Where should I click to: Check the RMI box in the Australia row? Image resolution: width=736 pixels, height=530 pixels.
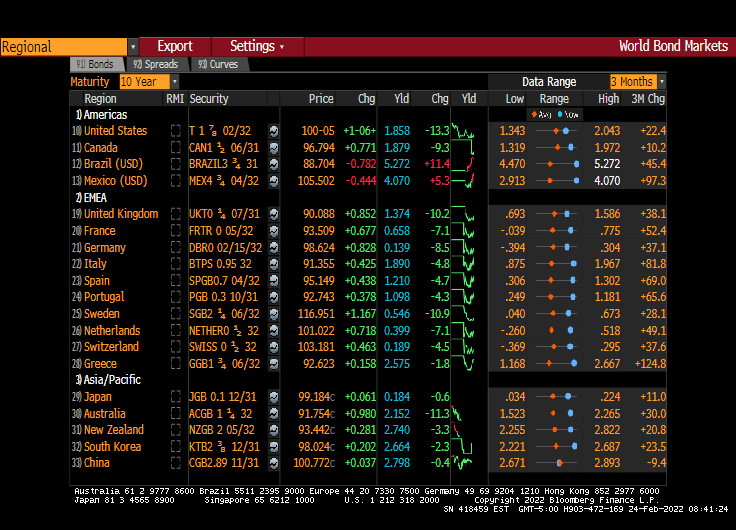[175, 414]
